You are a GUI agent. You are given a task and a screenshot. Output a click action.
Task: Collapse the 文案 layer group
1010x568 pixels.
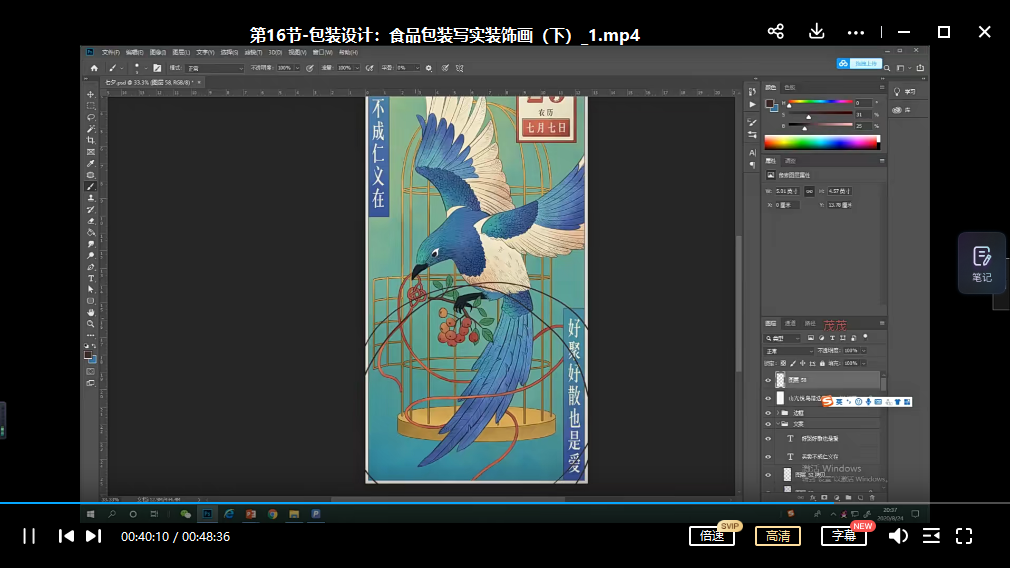coord(777,424)
